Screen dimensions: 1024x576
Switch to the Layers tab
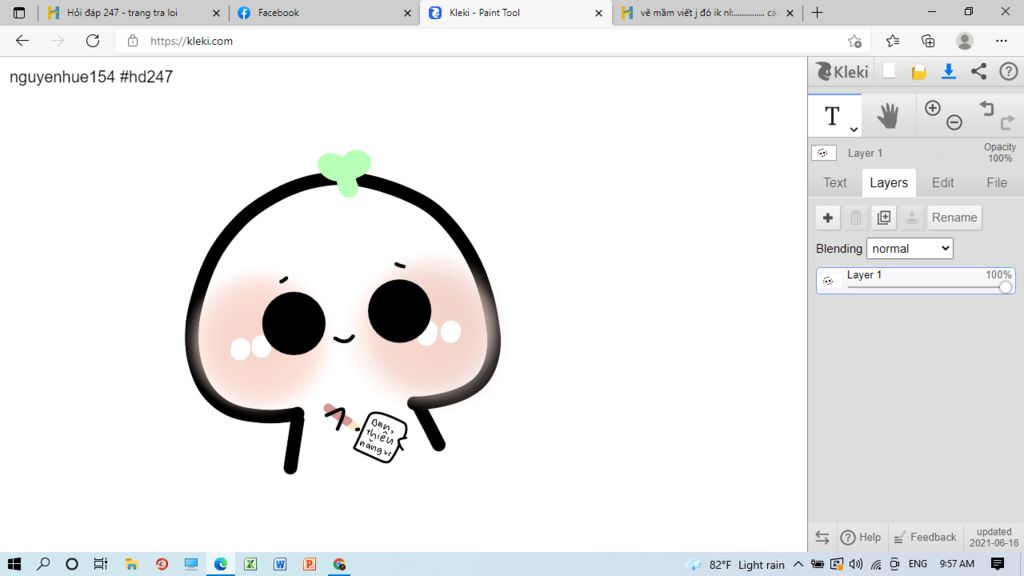888,183
